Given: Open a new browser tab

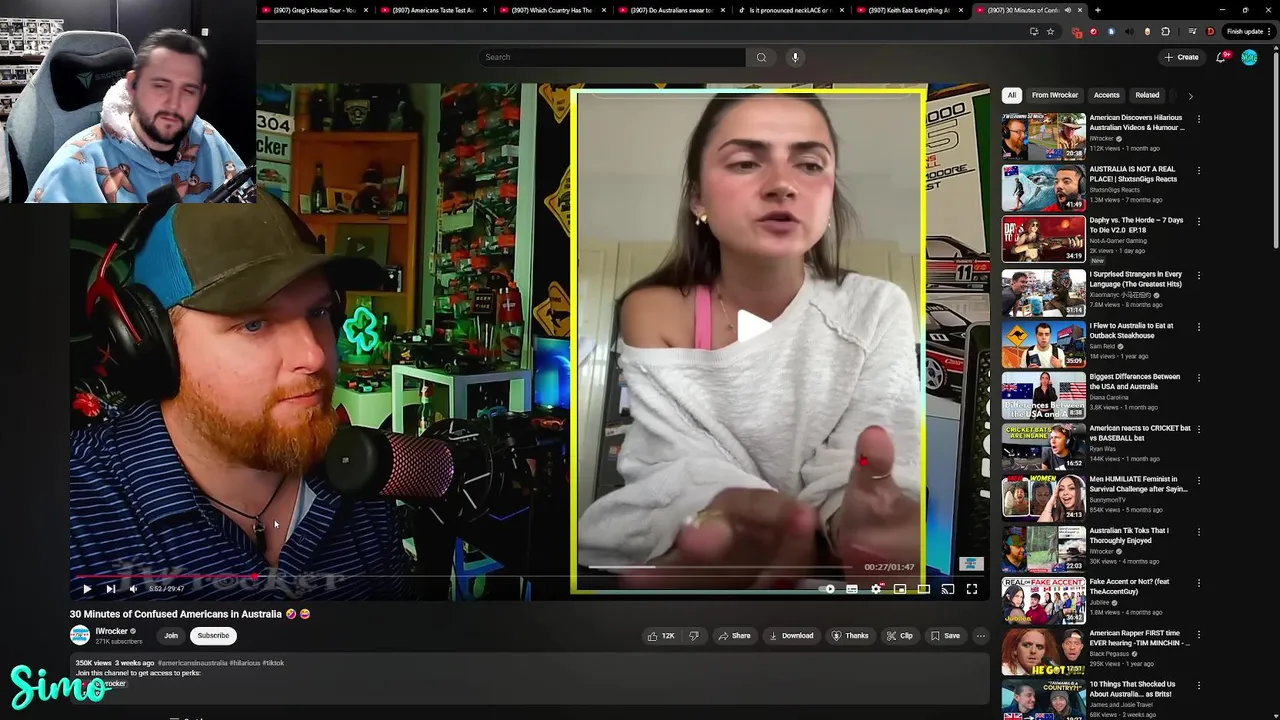Looking at the screenshot, I should 1098,10.
